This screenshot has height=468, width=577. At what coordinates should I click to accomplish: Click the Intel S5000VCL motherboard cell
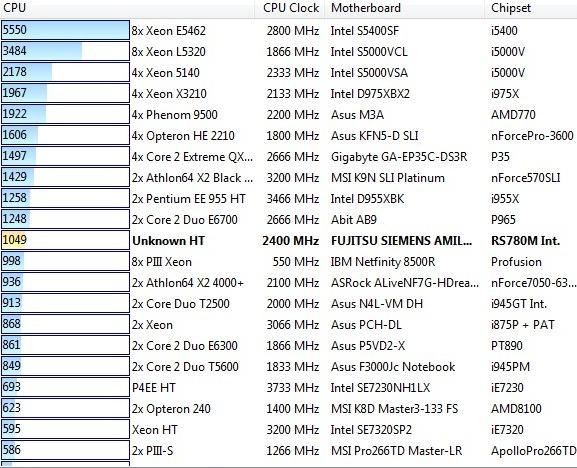pos(369,52)
